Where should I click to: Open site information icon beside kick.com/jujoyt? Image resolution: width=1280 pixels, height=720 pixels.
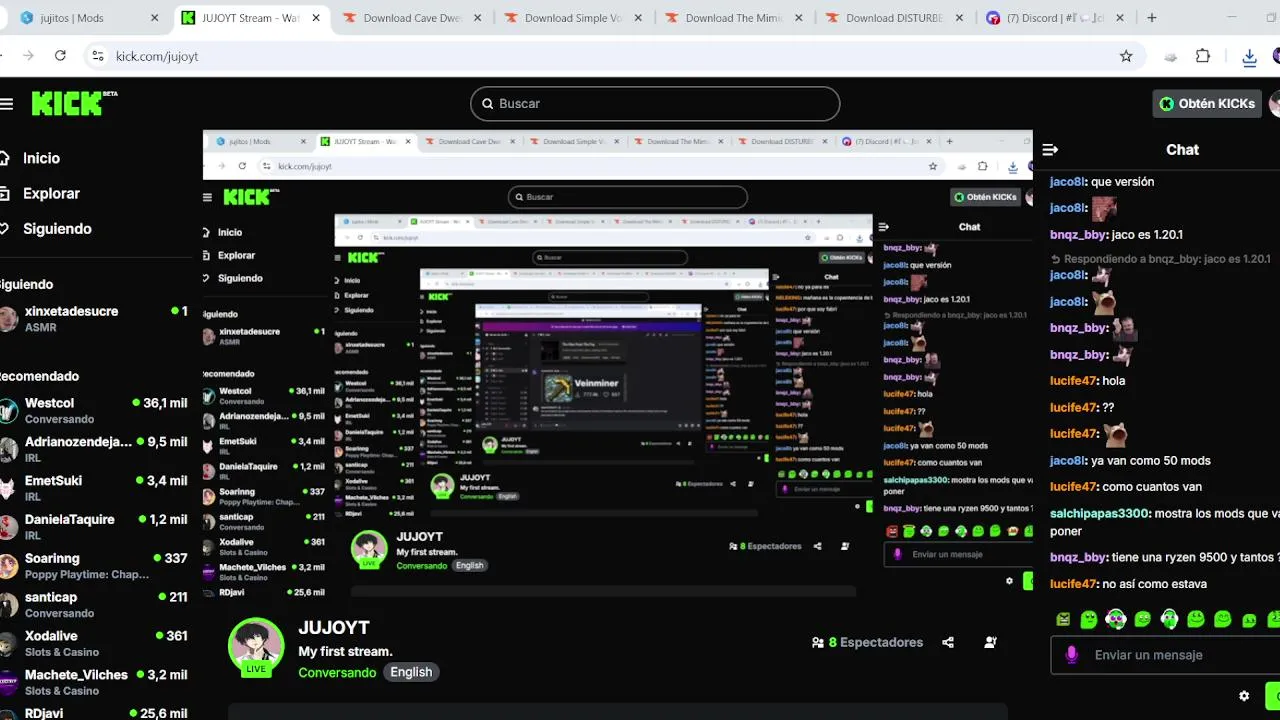(97, 56)
